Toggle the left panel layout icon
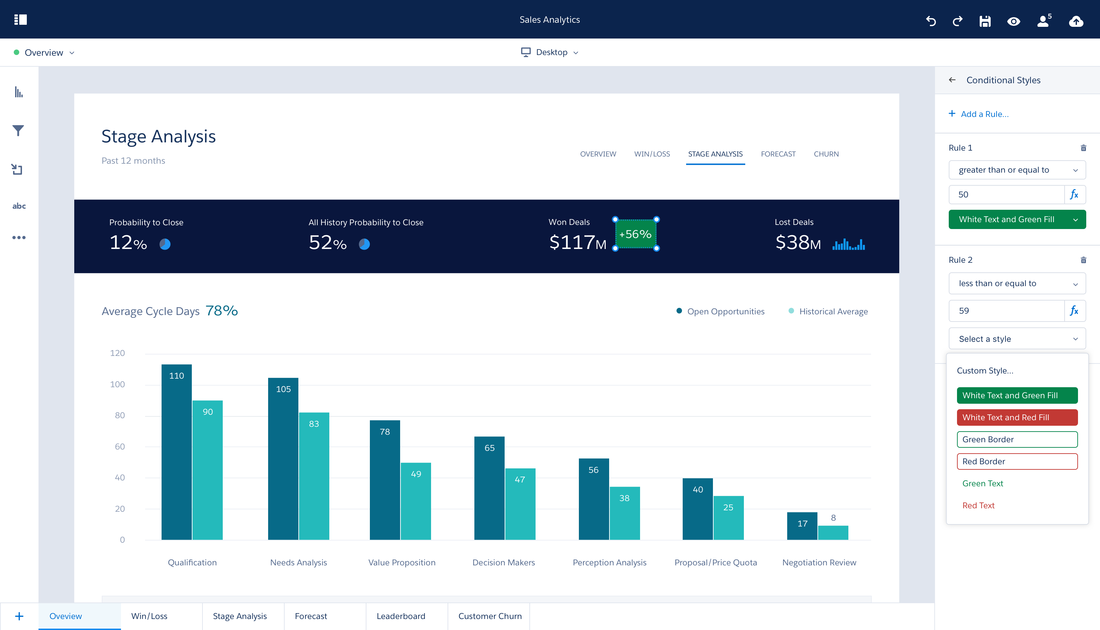The width and height of the screenshot is (1100, 630). tap(20, 20)
